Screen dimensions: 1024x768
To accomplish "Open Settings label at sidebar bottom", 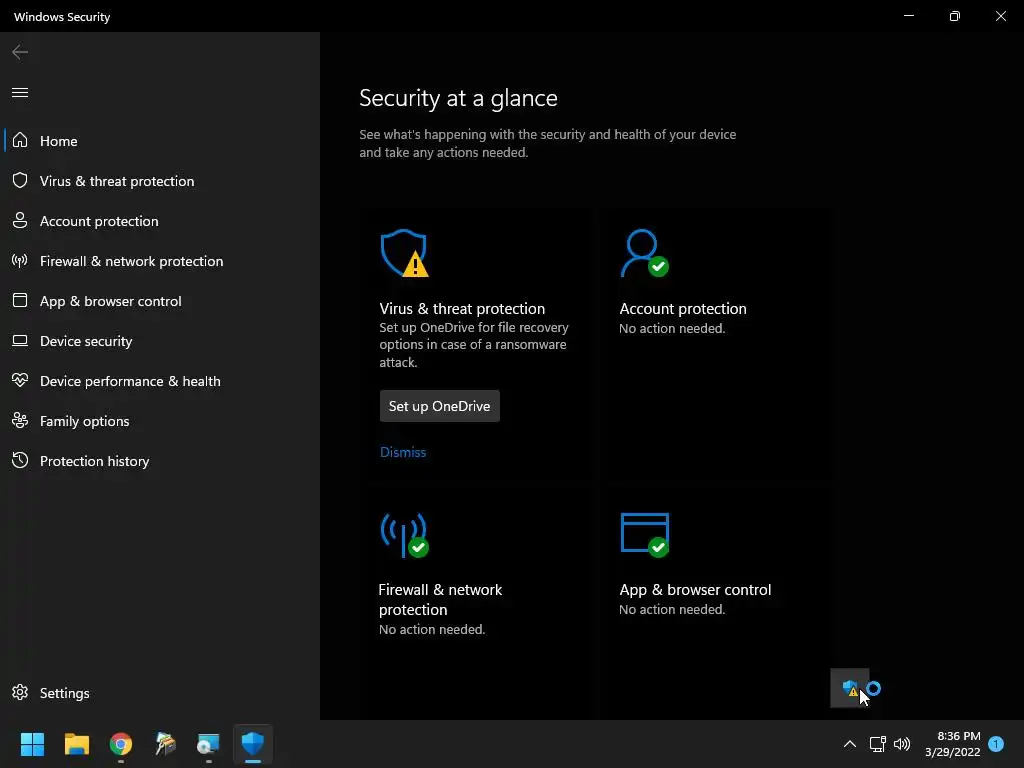I will [x=65, y=693].
